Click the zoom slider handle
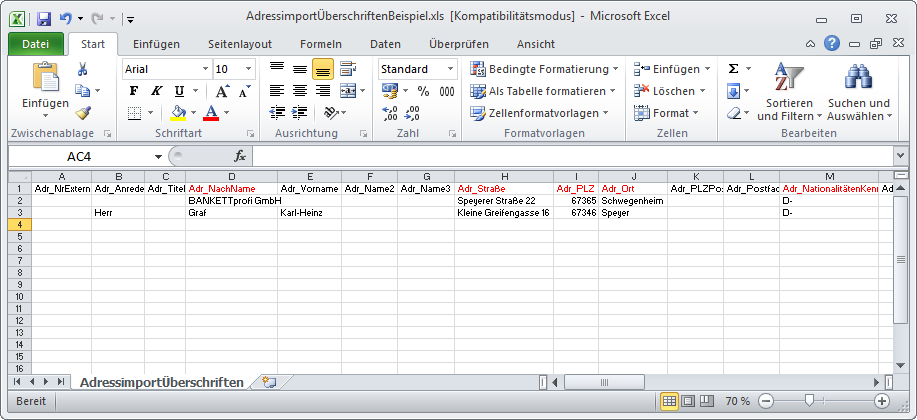The image size is (917, 420). tap(810, 401)
